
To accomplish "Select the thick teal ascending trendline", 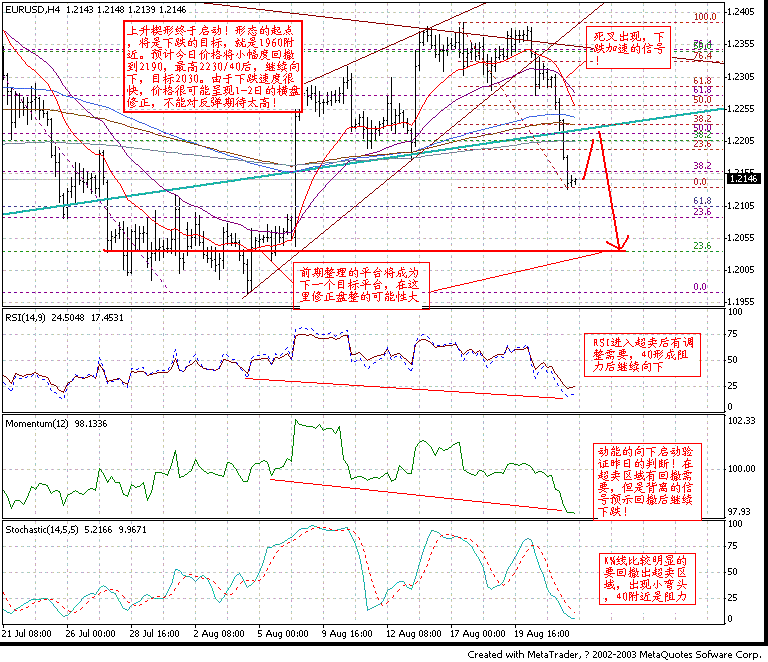I will click(x=363, y=162).
